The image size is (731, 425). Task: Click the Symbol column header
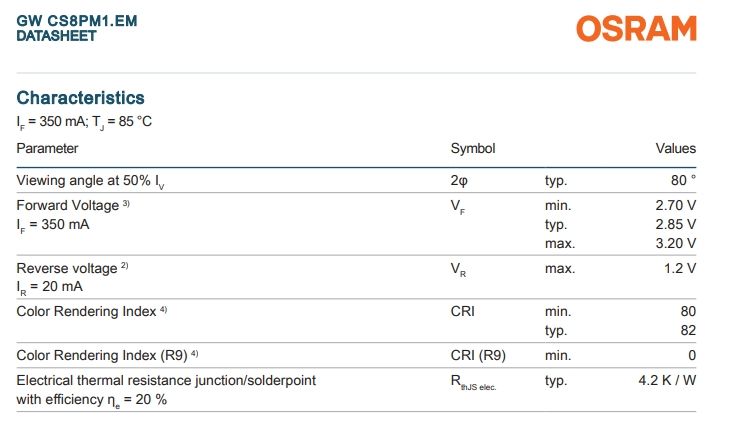(473, 149)
